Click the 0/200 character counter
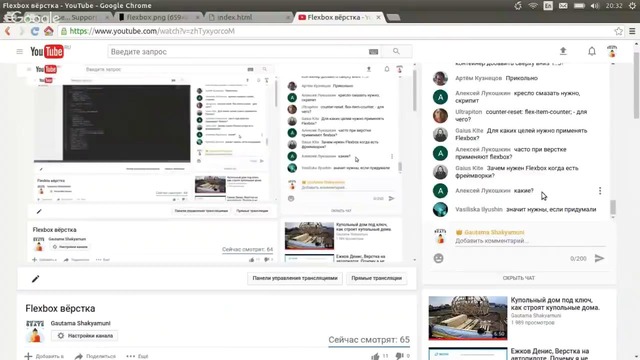 (578, 259)
